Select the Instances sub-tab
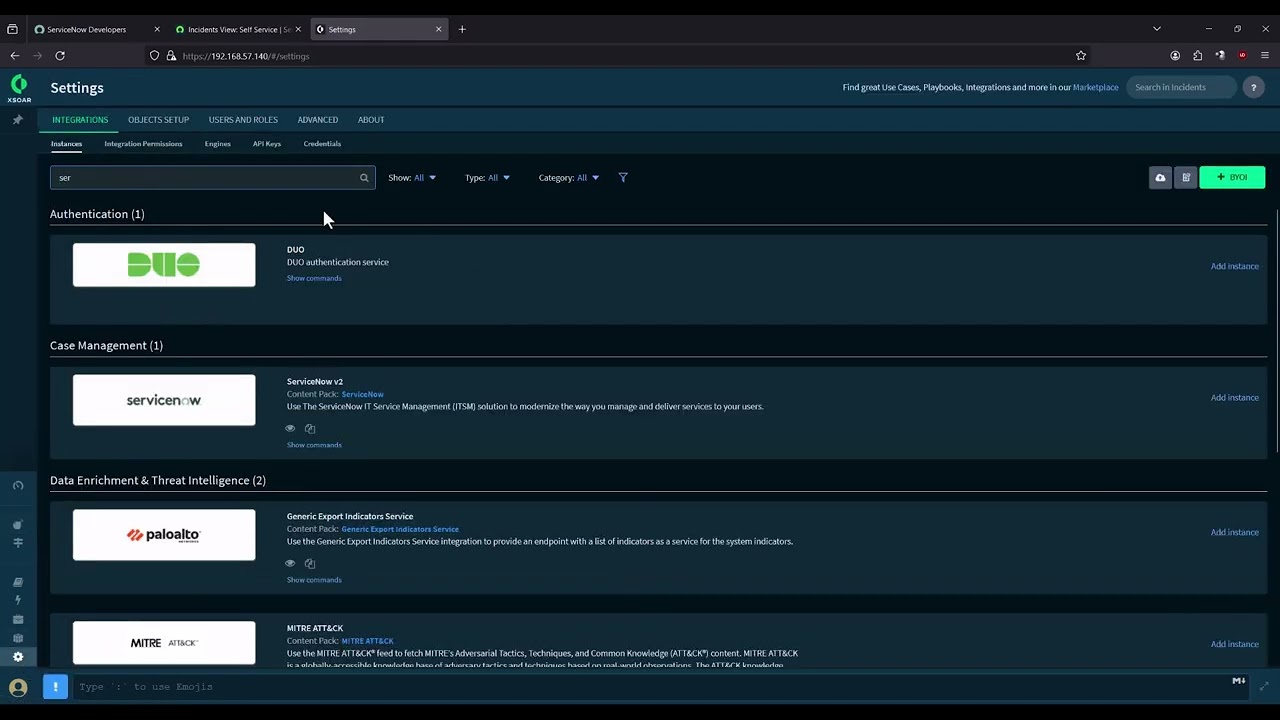This screenshot has width=1280, height=720. click(x=66, y=144)
